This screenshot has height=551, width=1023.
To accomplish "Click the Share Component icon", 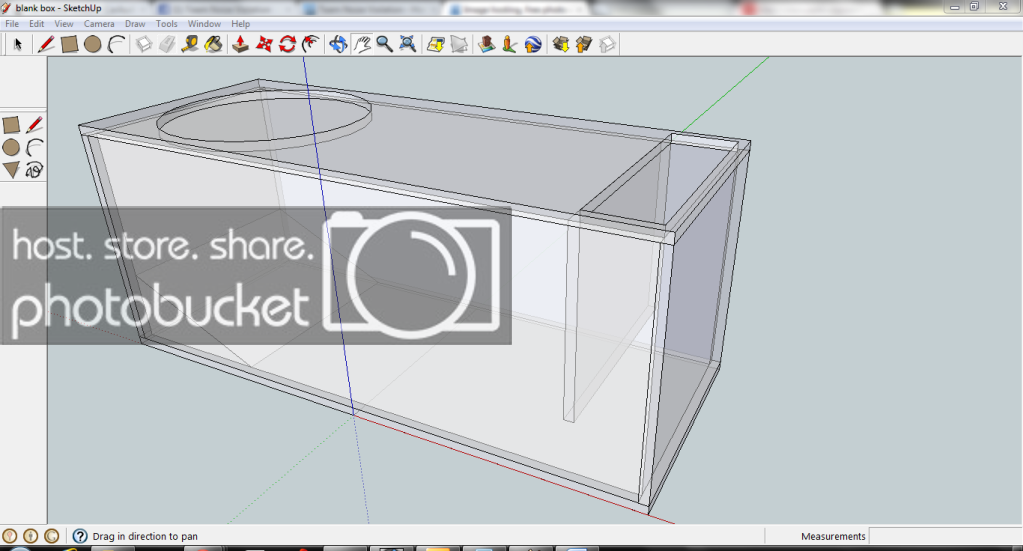I will [607, 44].
